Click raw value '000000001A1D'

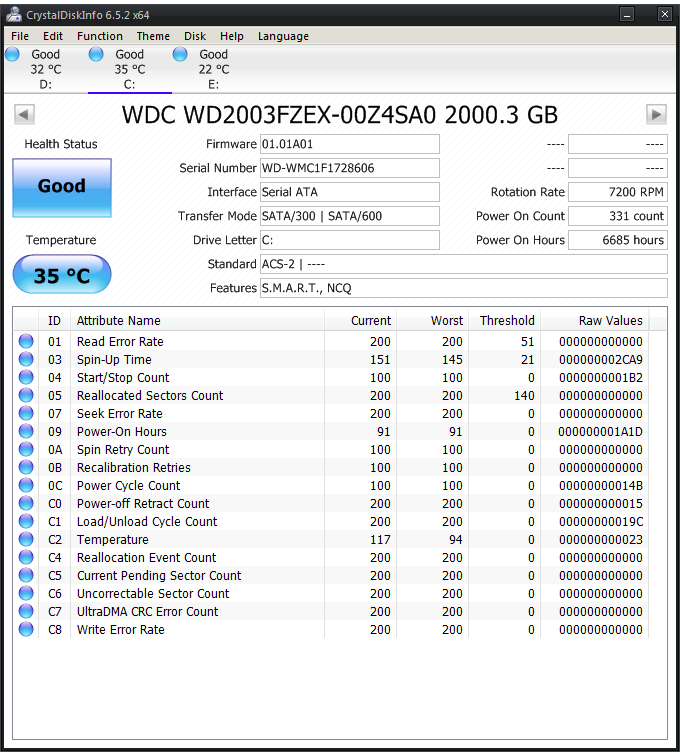tap(600, 431)
